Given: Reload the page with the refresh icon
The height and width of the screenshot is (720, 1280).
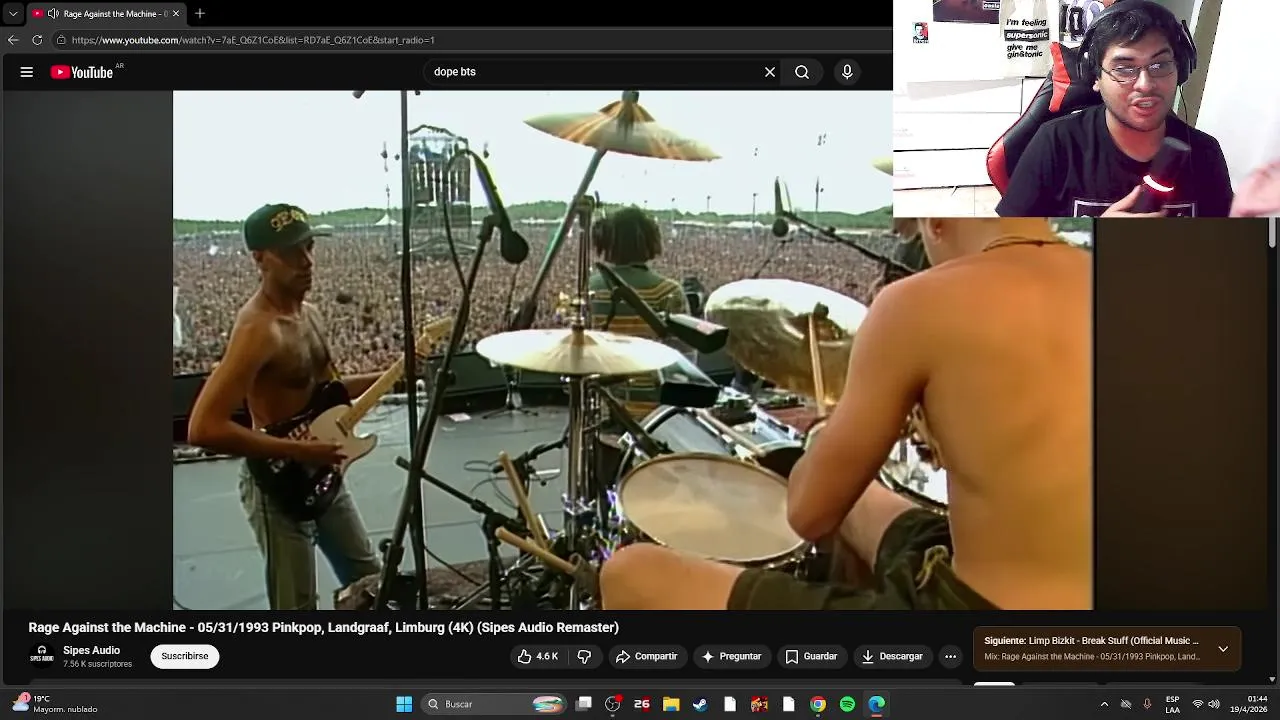Looking at the screenshot, I should click(x=37, y=40).
